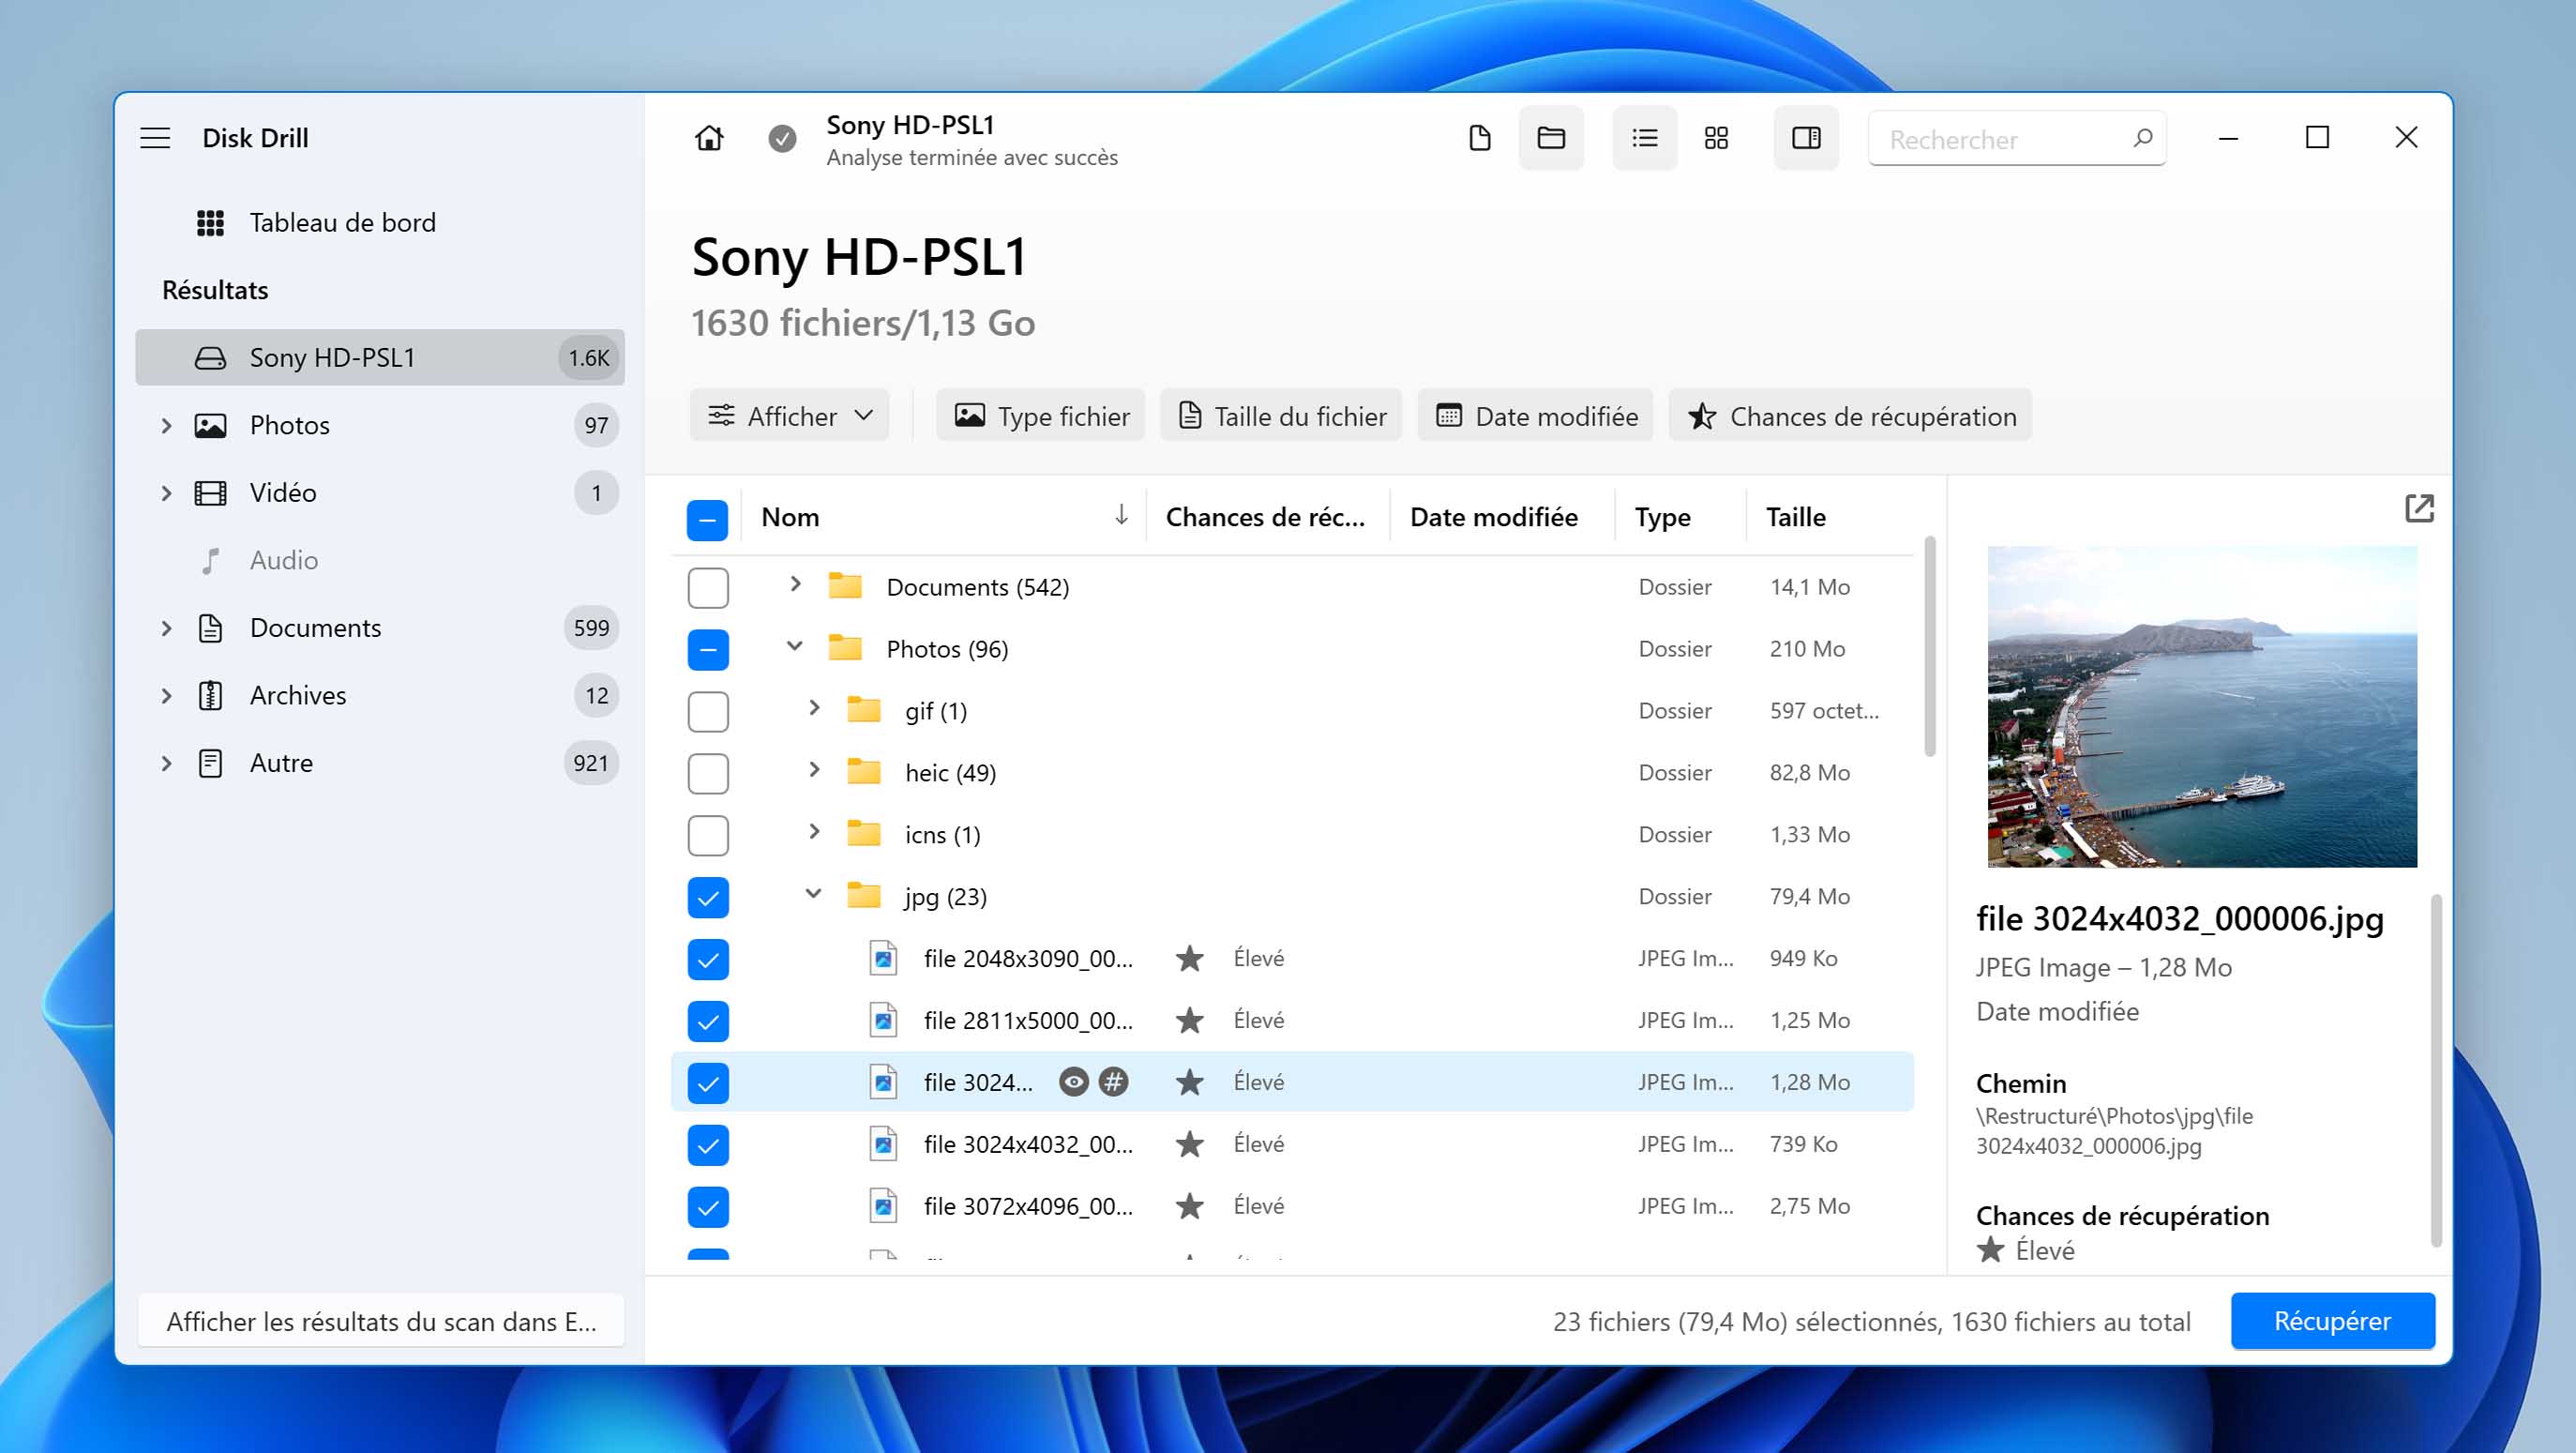Sort by the Taille column header
This screenshot has width=2576, height=1453.
click(x=1795, y=517)
